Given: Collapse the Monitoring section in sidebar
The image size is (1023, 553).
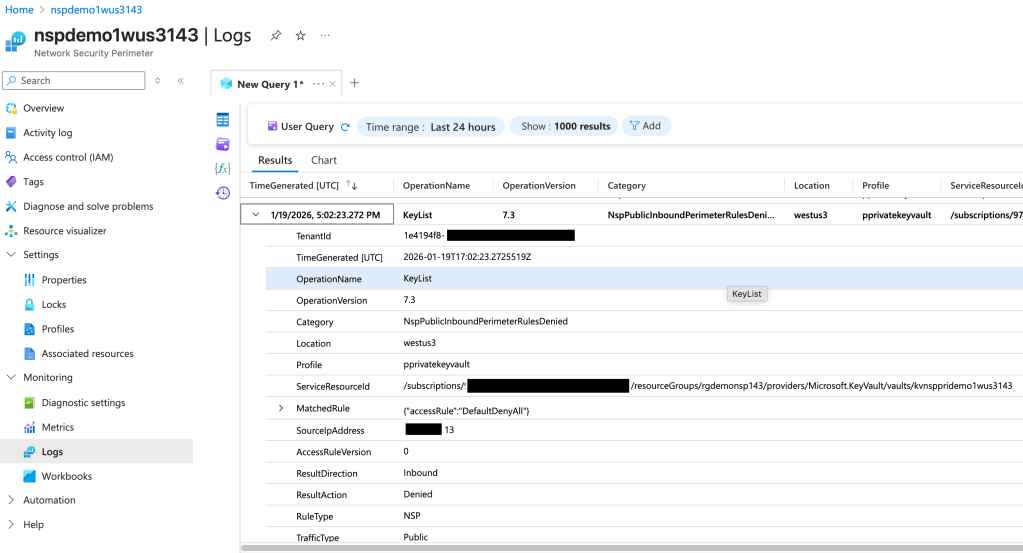Looking at the screenshot, I should (x=12, y=378).
